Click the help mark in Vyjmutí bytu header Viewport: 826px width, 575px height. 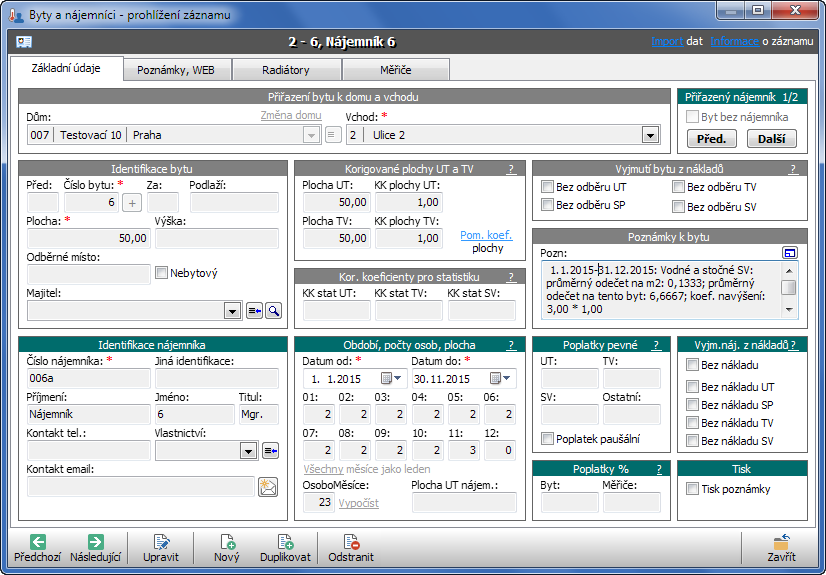[793, 169]
